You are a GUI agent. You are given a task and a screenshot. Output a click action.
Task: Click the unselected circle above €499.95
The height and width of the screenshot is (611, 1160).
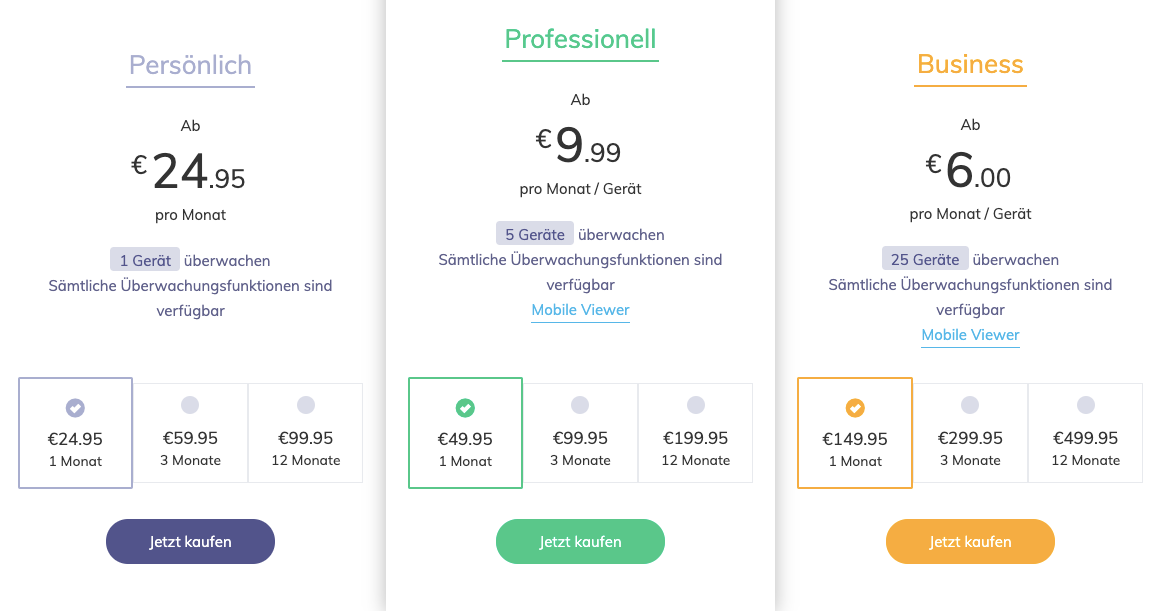(x=1085, y=406)
